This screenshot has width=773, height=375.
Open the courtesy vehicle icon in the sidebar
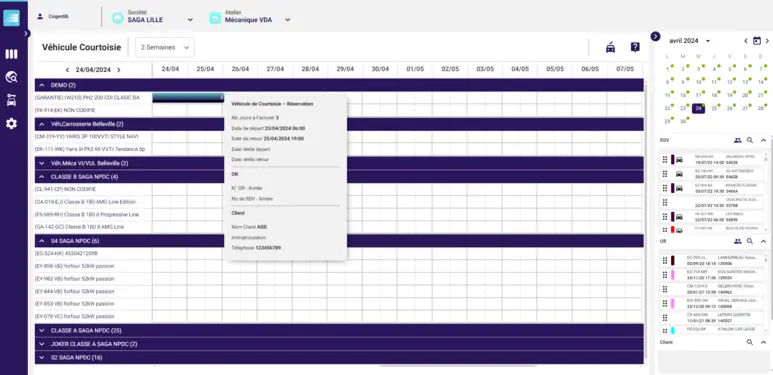(11, 100)
